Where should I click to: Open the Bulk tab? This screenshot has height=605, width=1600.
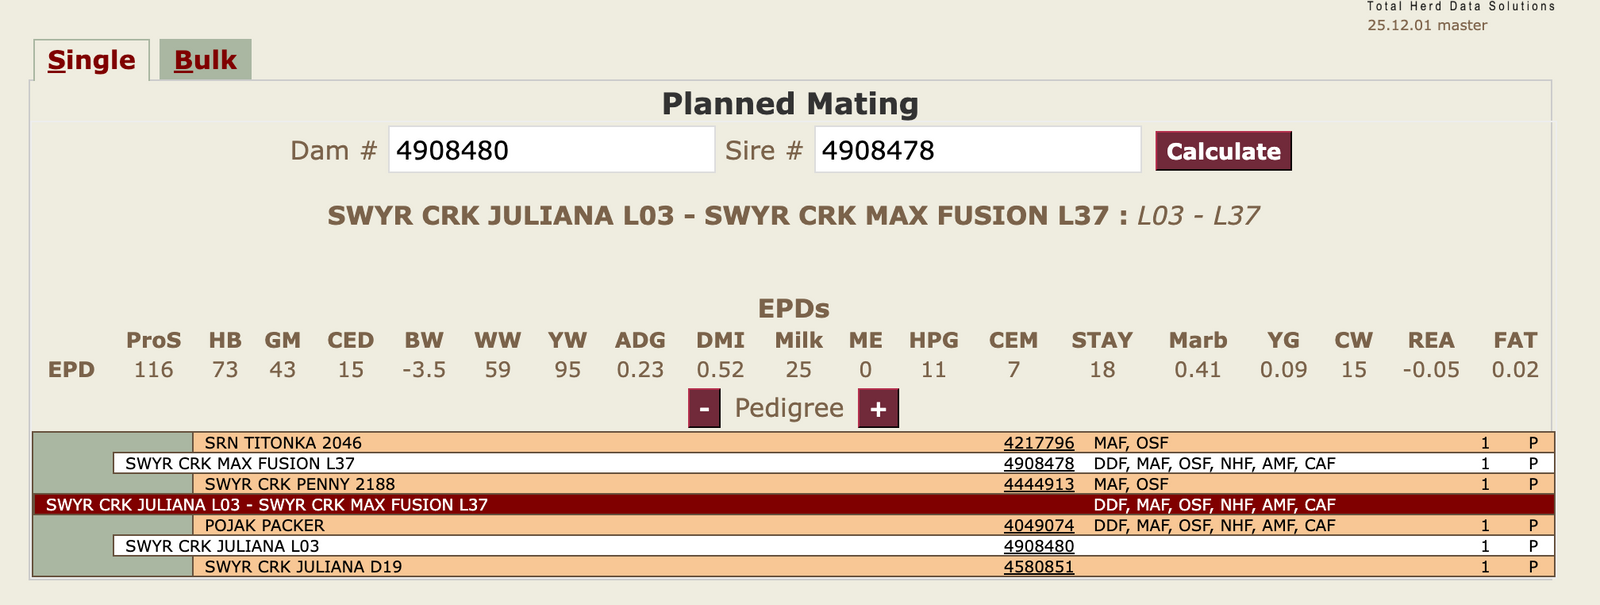[205, 60]
